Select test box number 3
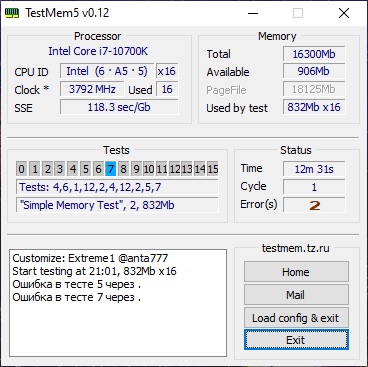This screenshot has height=367, width=368. tap(60, 169)
